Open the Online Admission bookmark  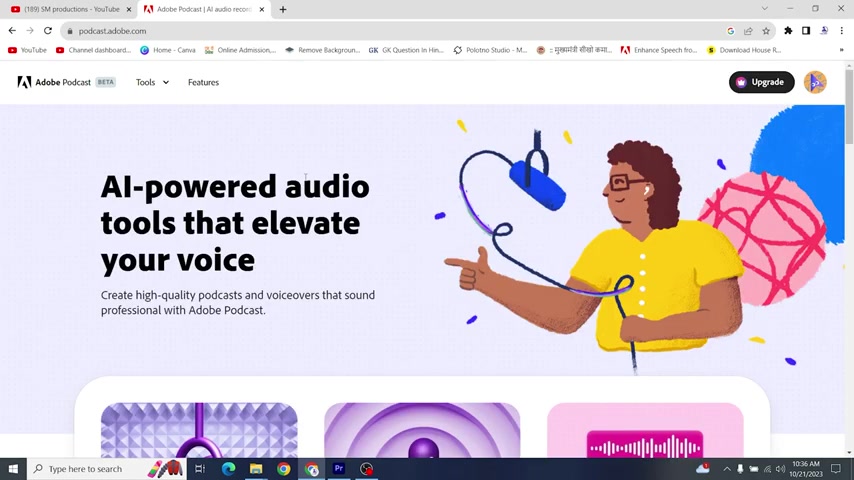coord(240,50)
